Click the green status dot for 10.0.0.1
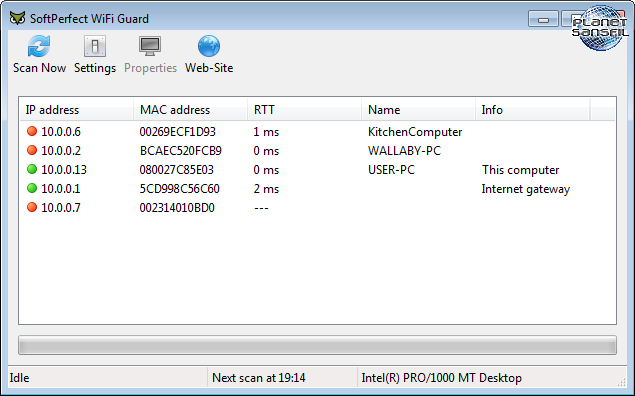The image size is (635, 396). click(32, 188)
